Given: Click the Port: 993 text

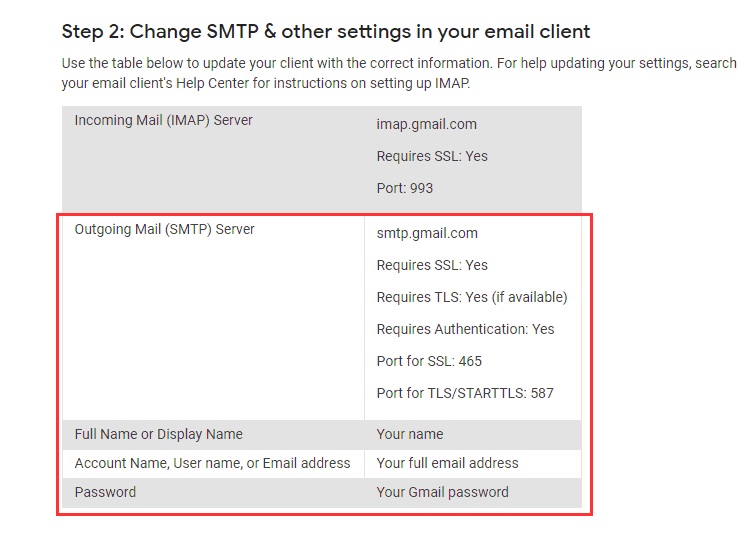Looking at the screenshot, I should pos(404,188).
